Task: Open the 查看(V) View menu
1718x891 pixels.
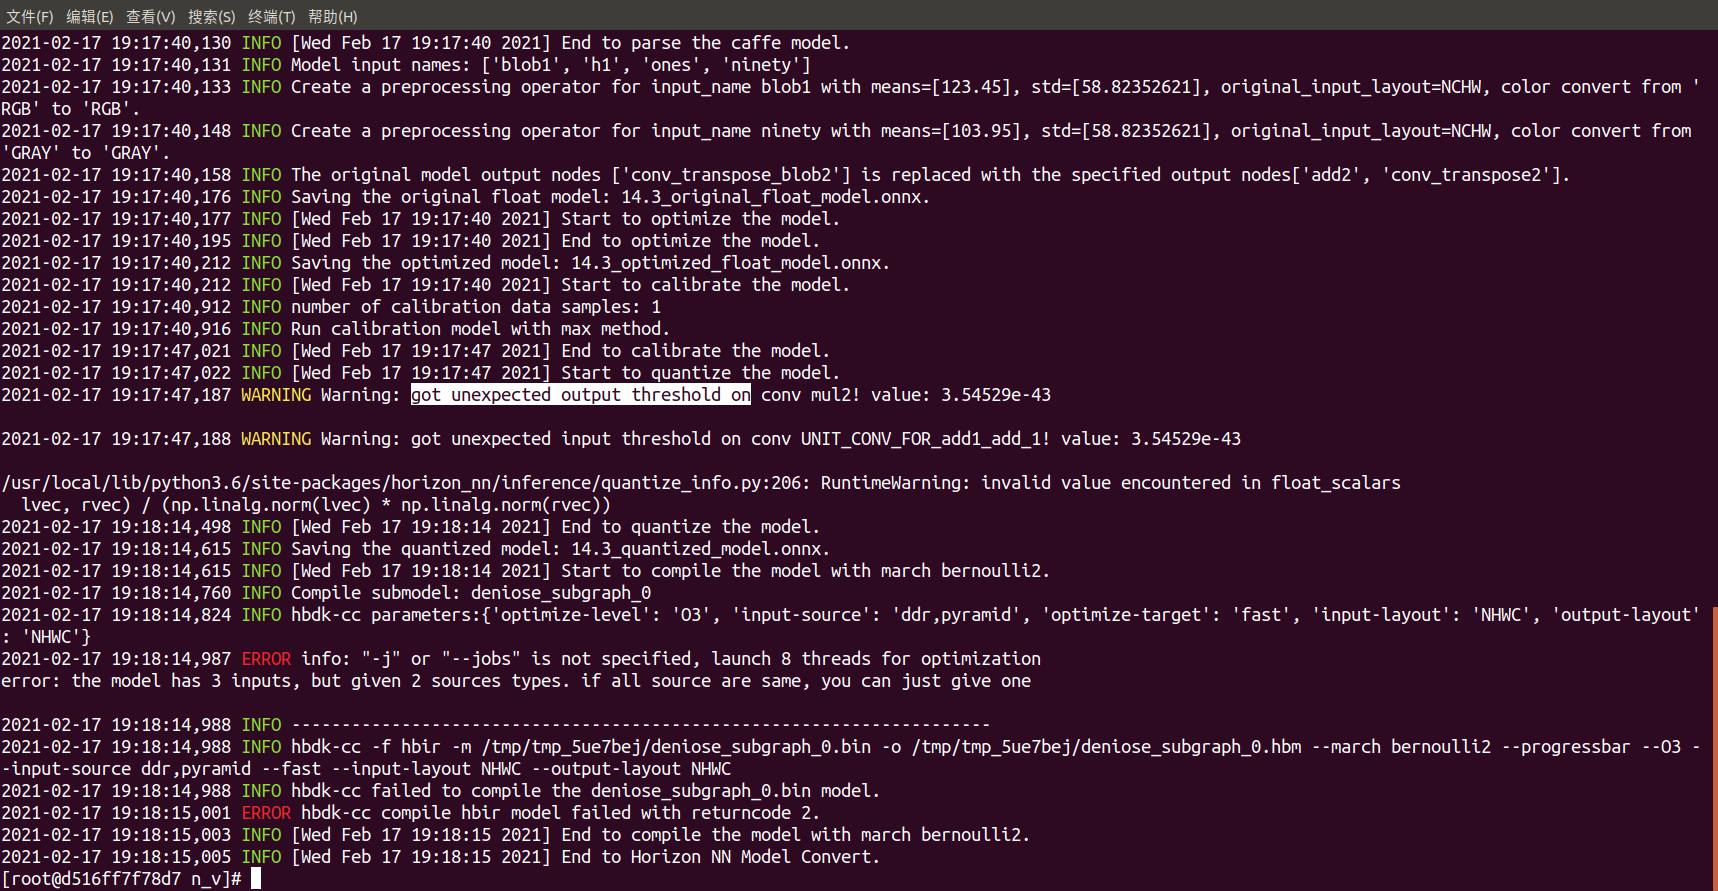Action: (x=150, y=16)
